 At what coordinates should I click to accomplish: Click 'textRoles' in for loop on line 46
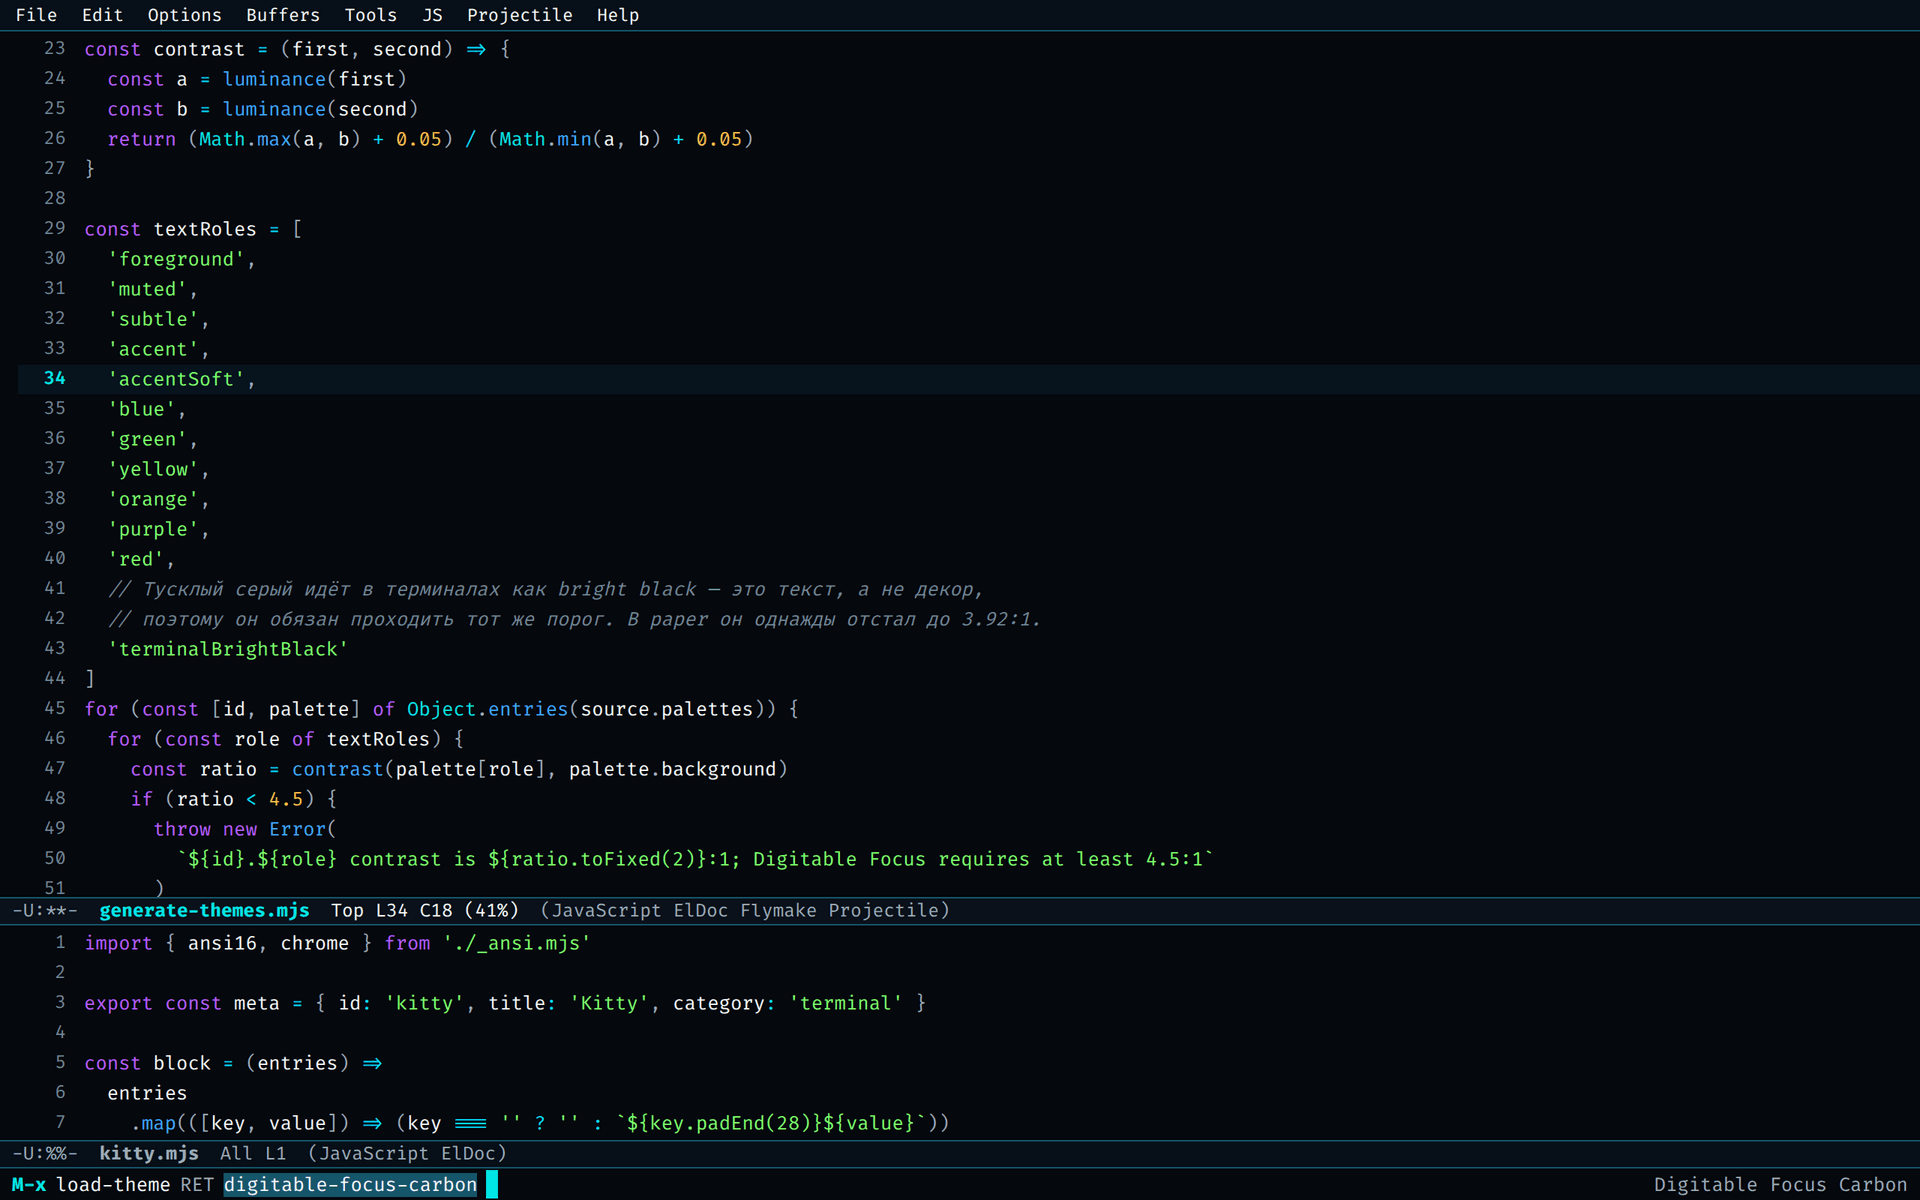pyautogui.click(x=378, y=739)
